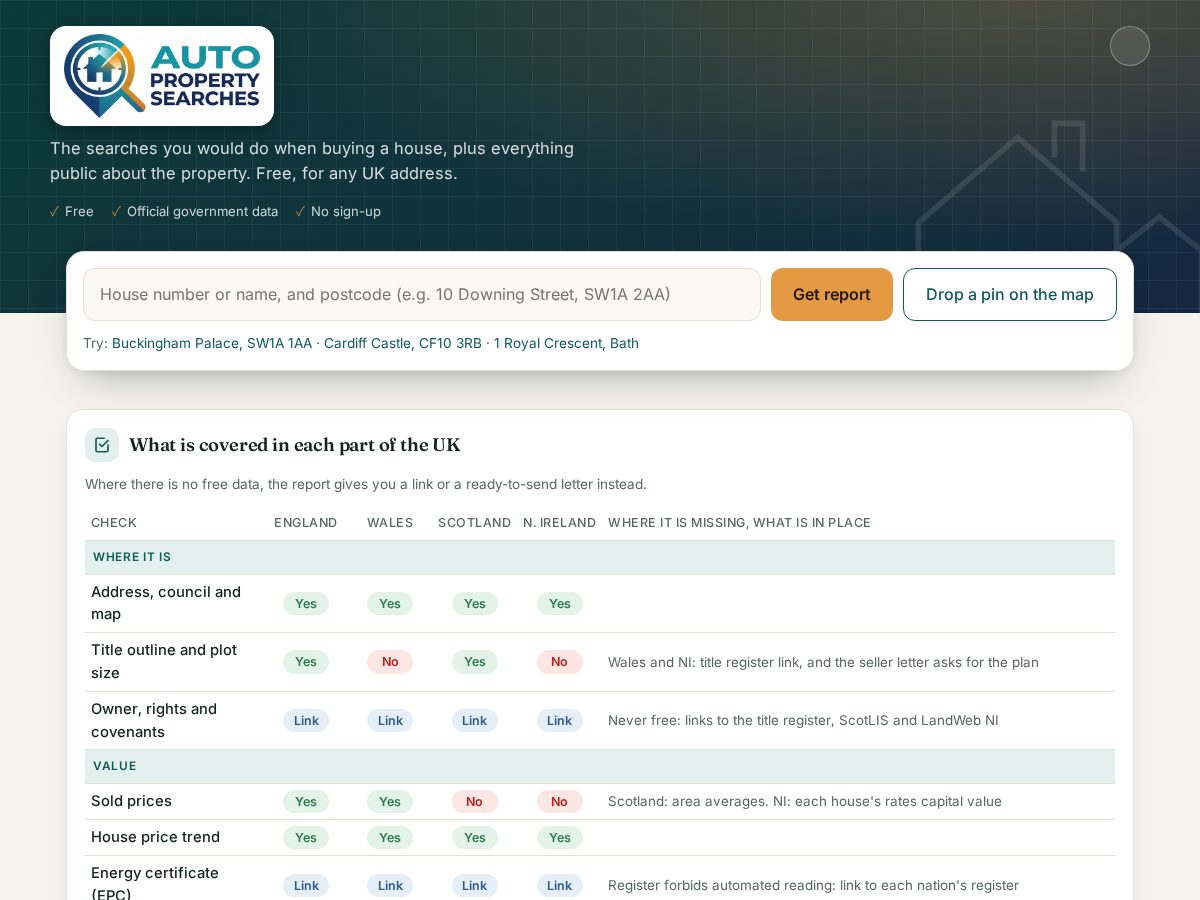
Task: Click the note about Wales and NI title register link
Action: tap(823, 662)
